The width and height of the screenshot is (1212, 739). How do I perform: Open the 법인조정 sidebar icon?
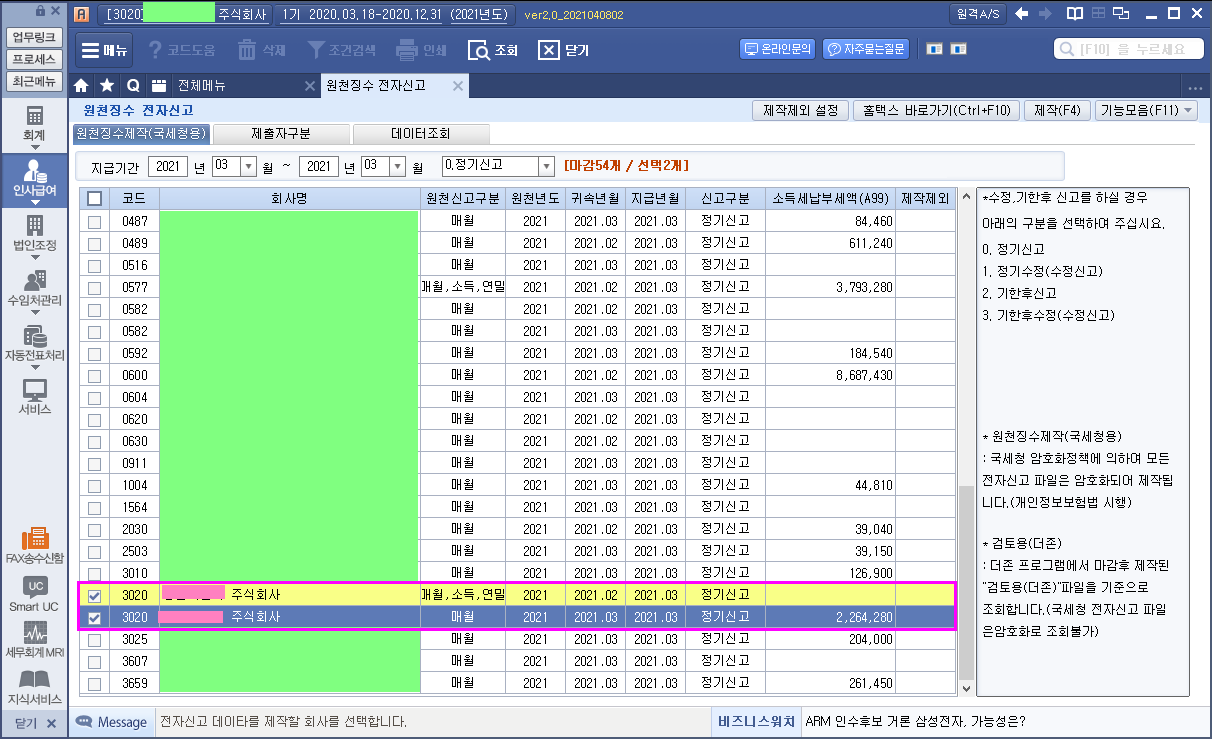[x=35, y=232]
